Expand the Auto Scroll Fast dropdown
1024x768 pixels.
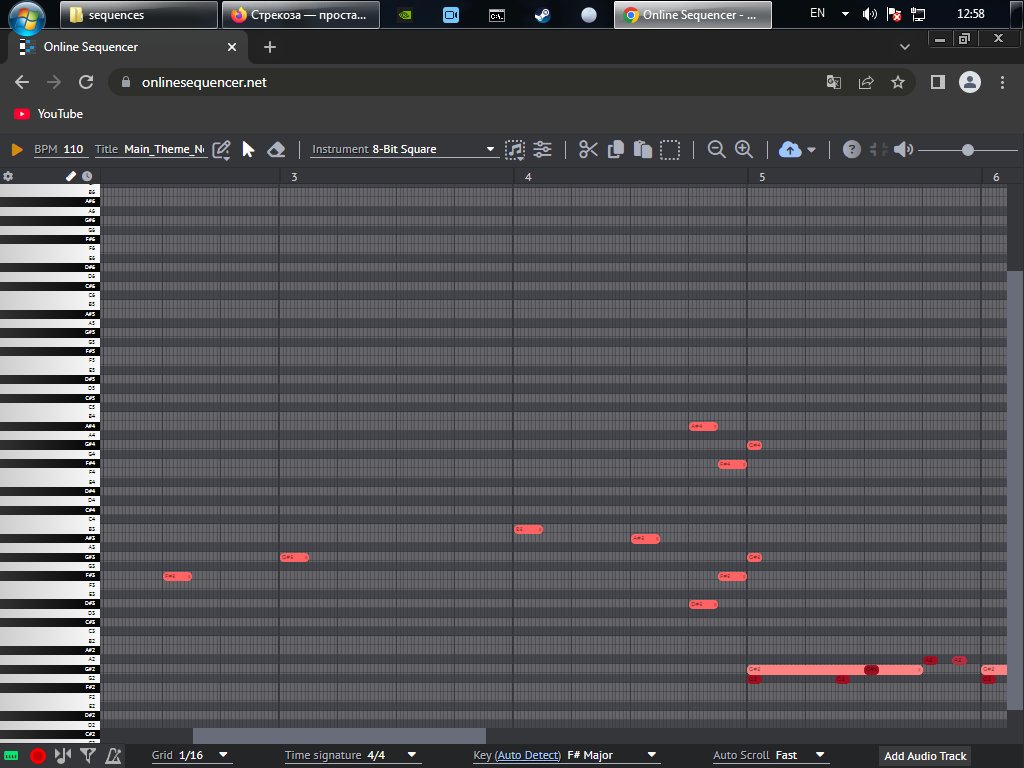coord(769,756)
